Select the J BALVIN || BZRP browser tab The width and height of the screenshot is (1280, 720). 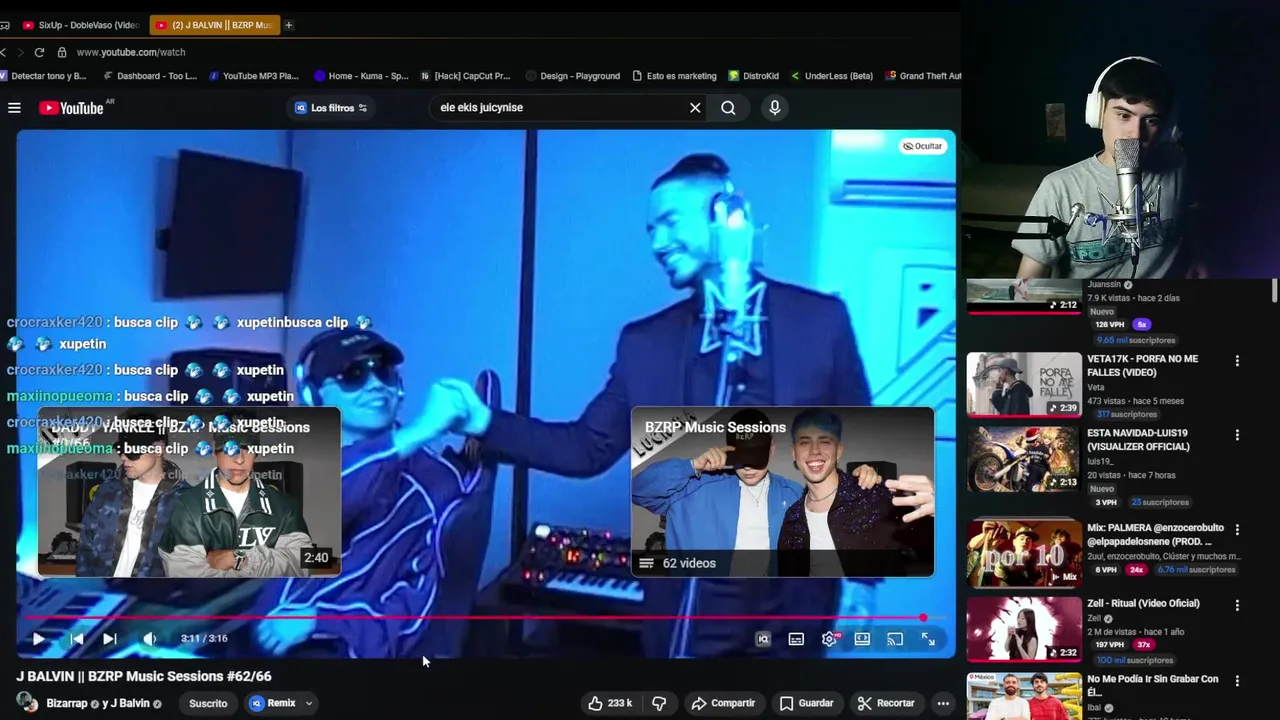click(214, 25)
